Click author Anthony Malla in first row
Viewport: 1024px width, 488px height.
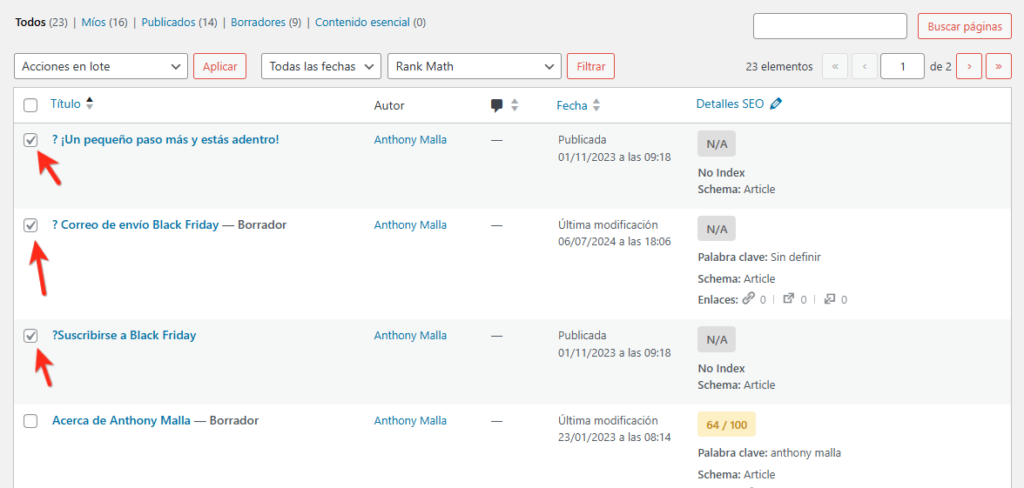[410, 139]
